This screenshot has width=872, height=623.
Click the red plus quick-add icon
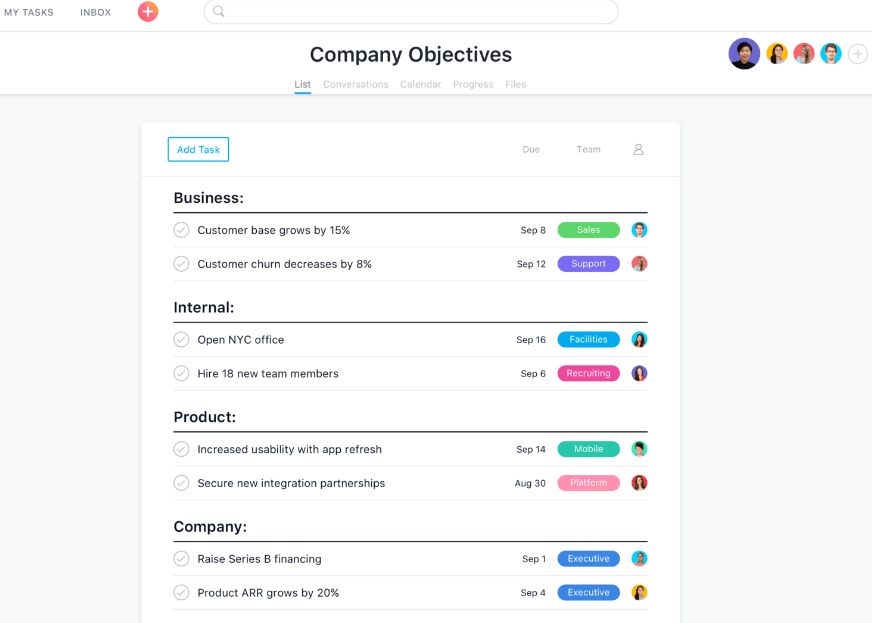click(148, 12)
